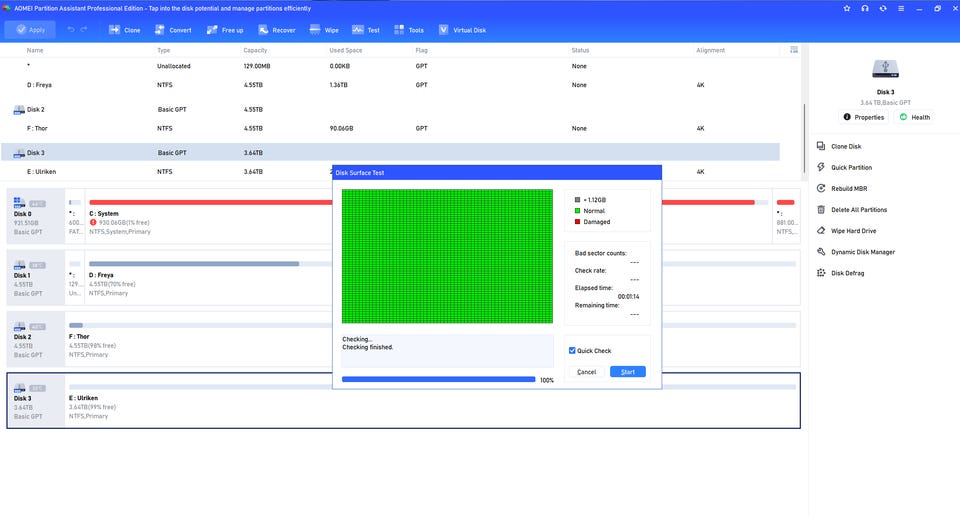Uncheck the Quick Check checkbox
The width and height of the screenshot is (960, 516).
(x=572, y=351)
